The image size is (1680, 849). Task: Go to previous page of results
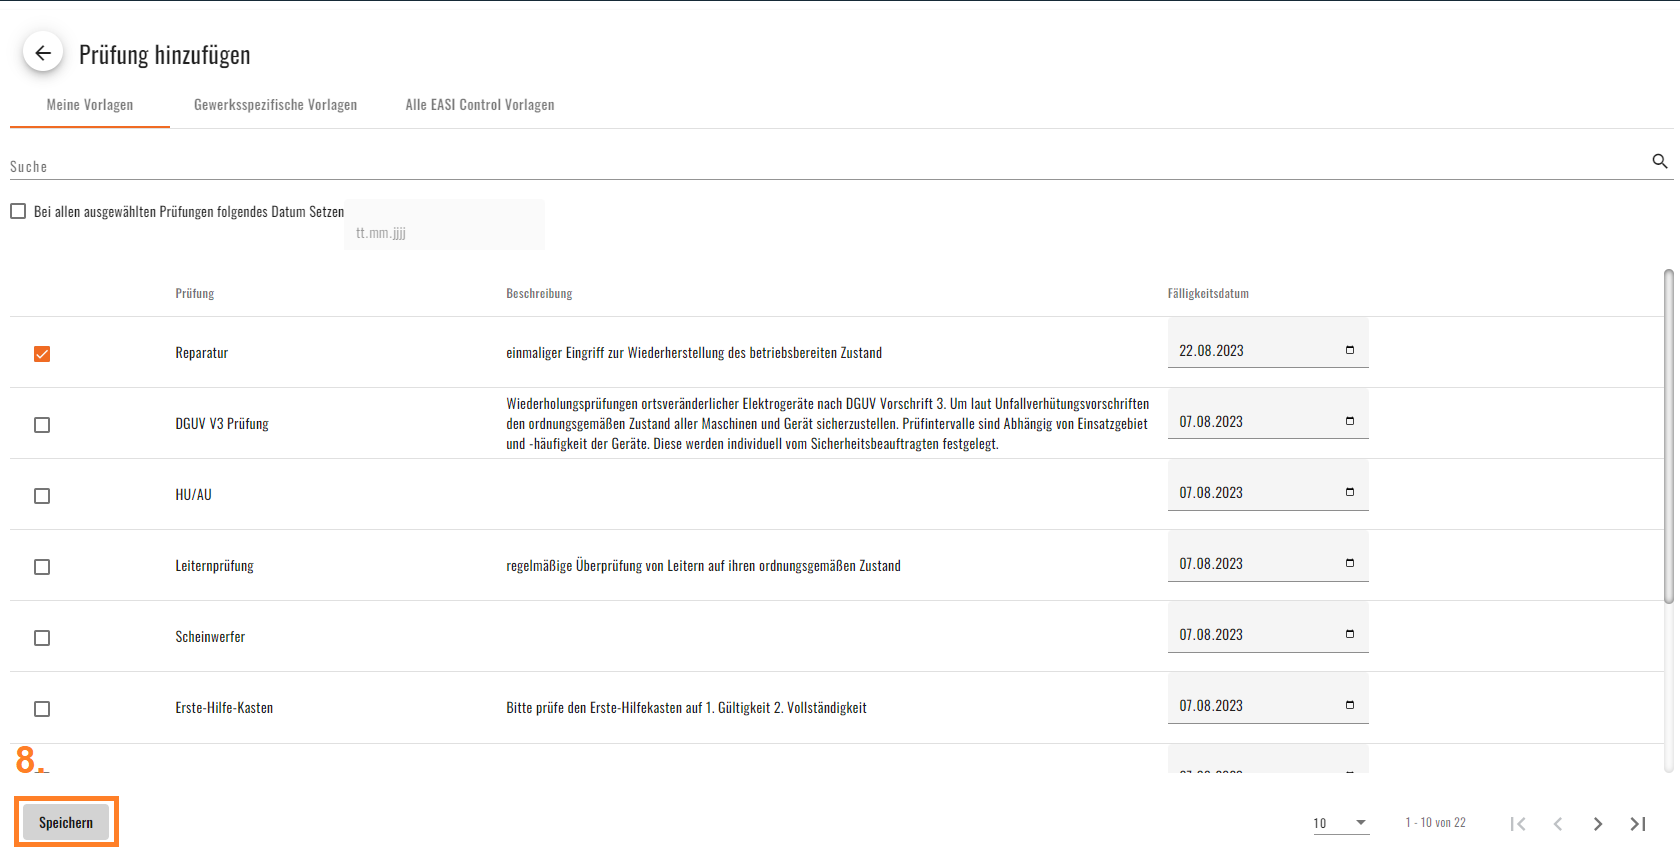[1558, 824]
